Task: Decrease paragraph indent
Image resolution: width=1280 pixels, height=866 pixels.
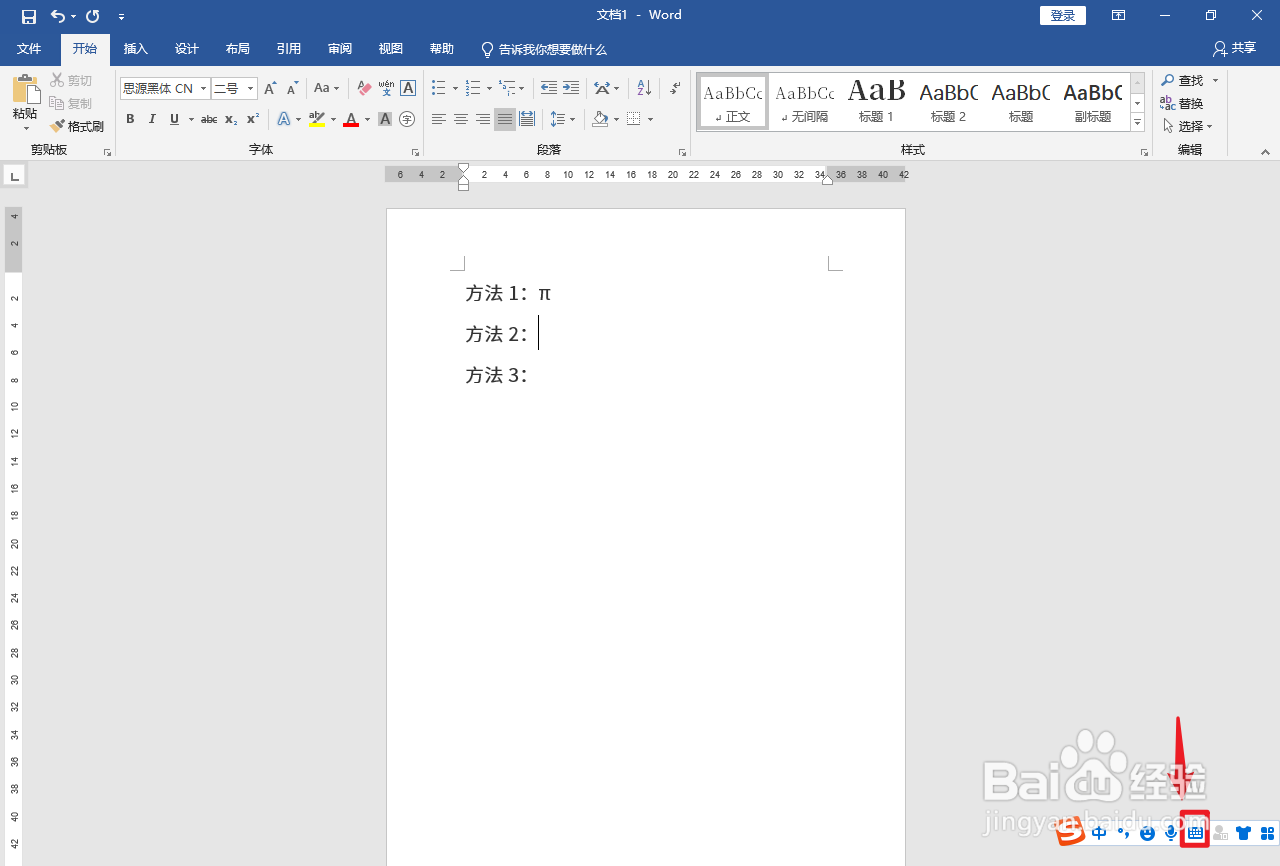Action: pyautogui.click(x=549, y=89)
